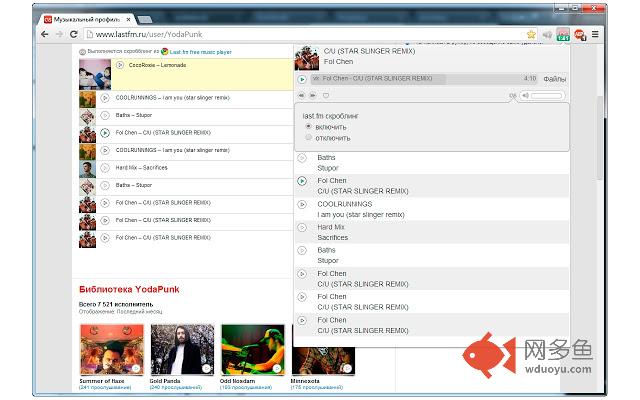Open the Библиотека YodaPunk heading link

pos(129,289)
